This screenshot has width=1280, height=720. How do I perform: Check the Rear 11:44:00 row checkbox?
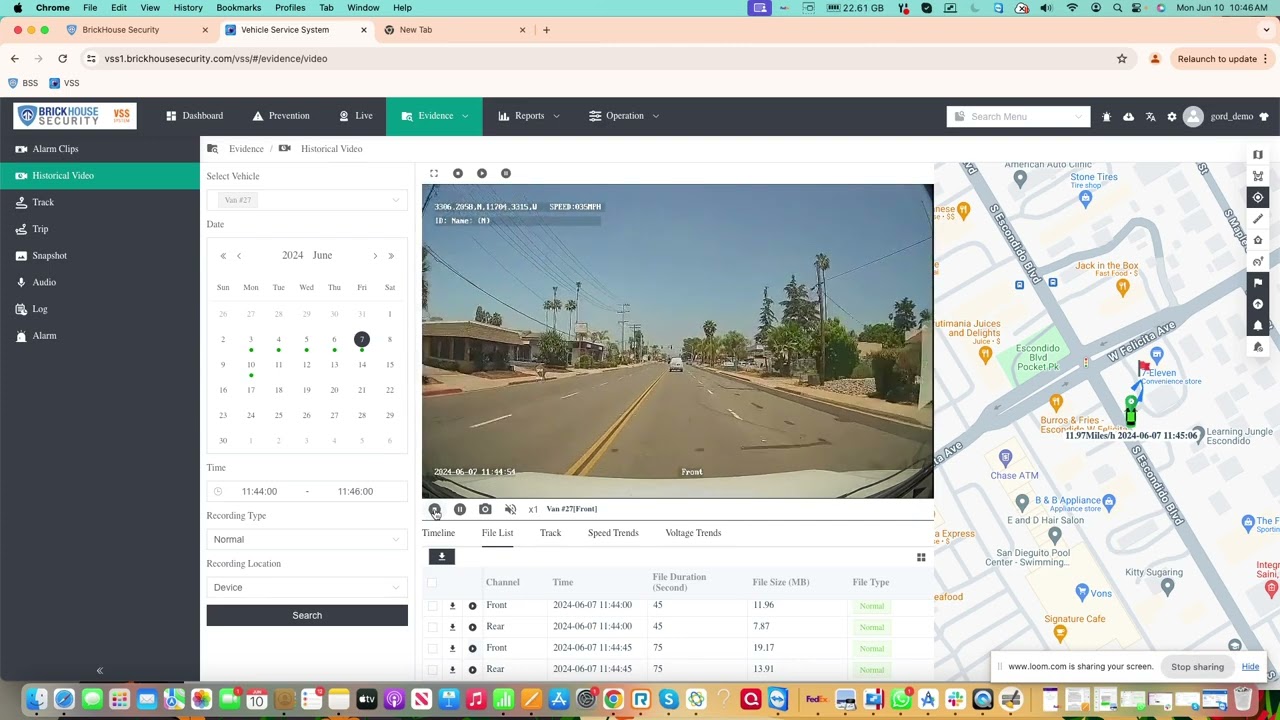point(432,627)
